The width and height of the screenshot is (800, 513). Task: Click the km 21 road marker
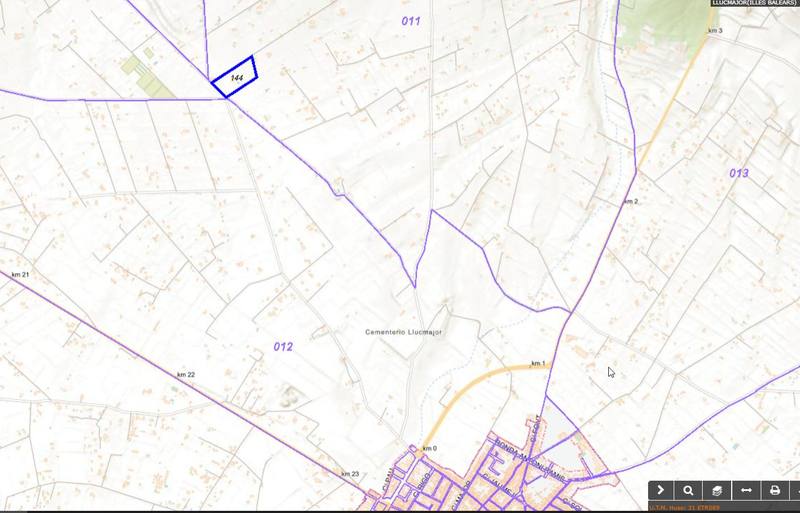[x=20, y=274]
